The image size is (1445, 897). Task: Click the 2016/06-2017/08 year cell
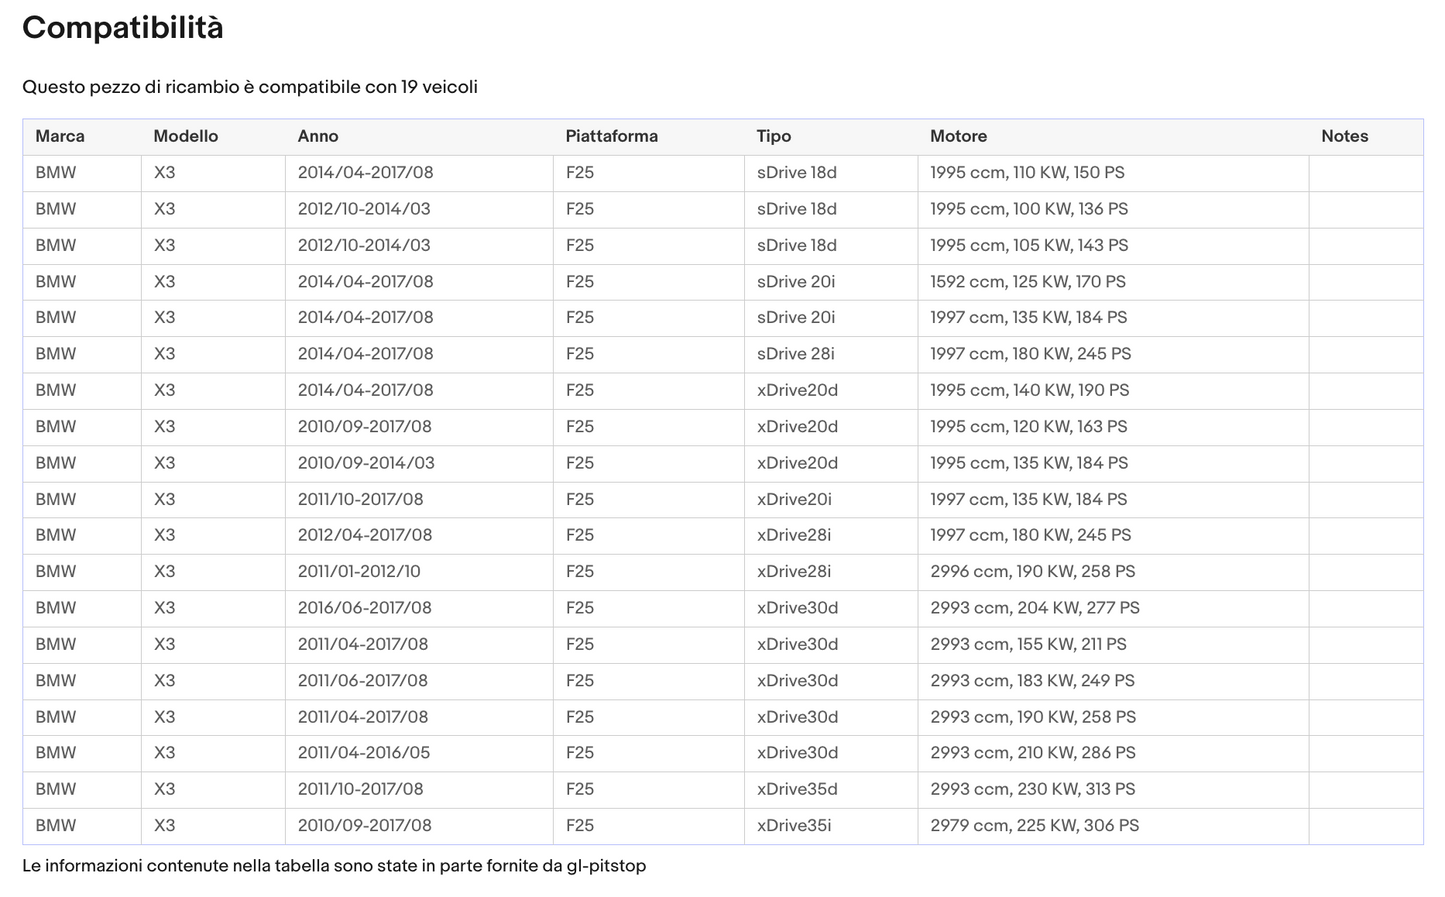click(x=365, y=608)
